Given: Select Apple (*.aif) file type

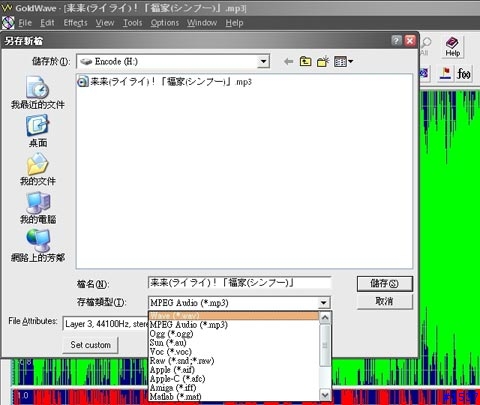Looking at the screenshot, I should tap(234, 369).
